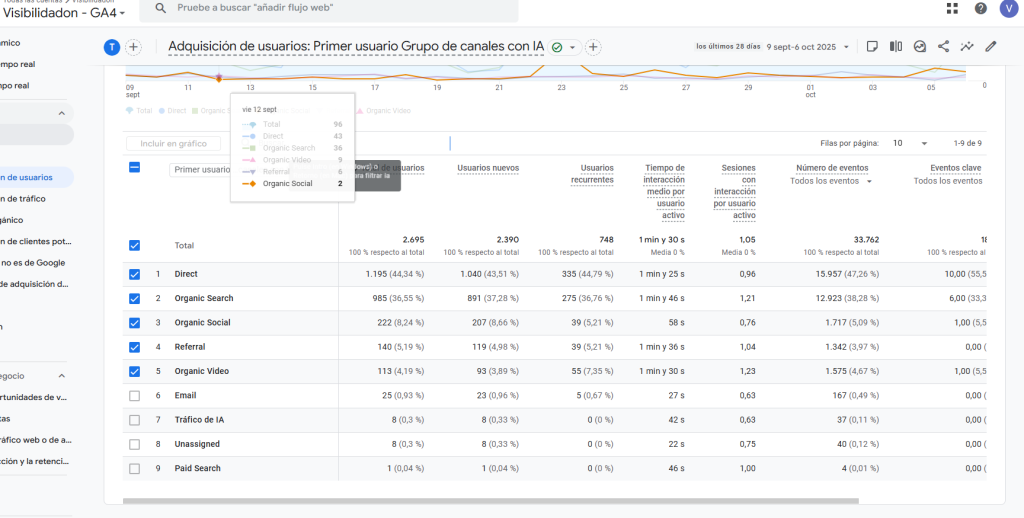Open the Insights sparkline icon
This screenshot has width=1024, height=518.
point(967,46)
